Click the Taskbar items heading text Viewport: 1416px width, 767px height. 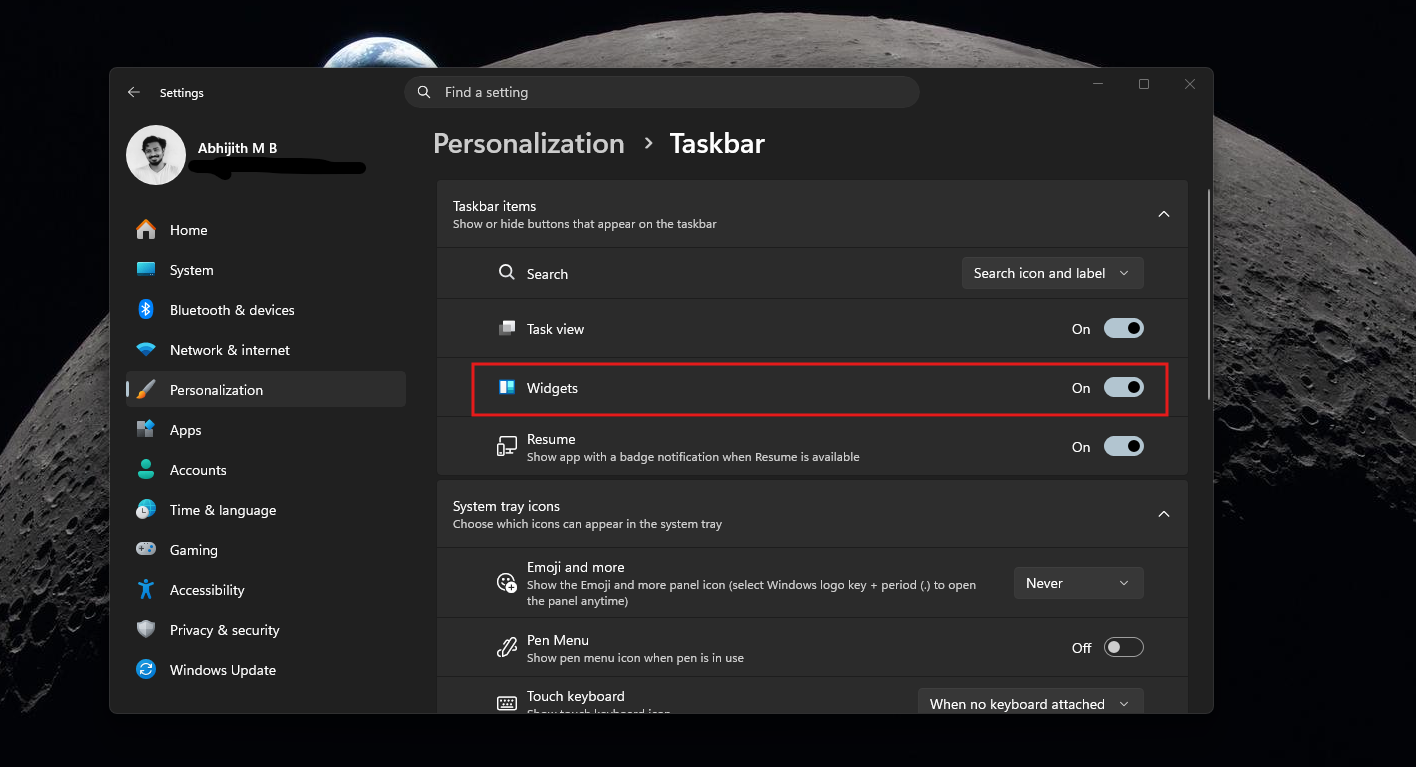point(495,206)
